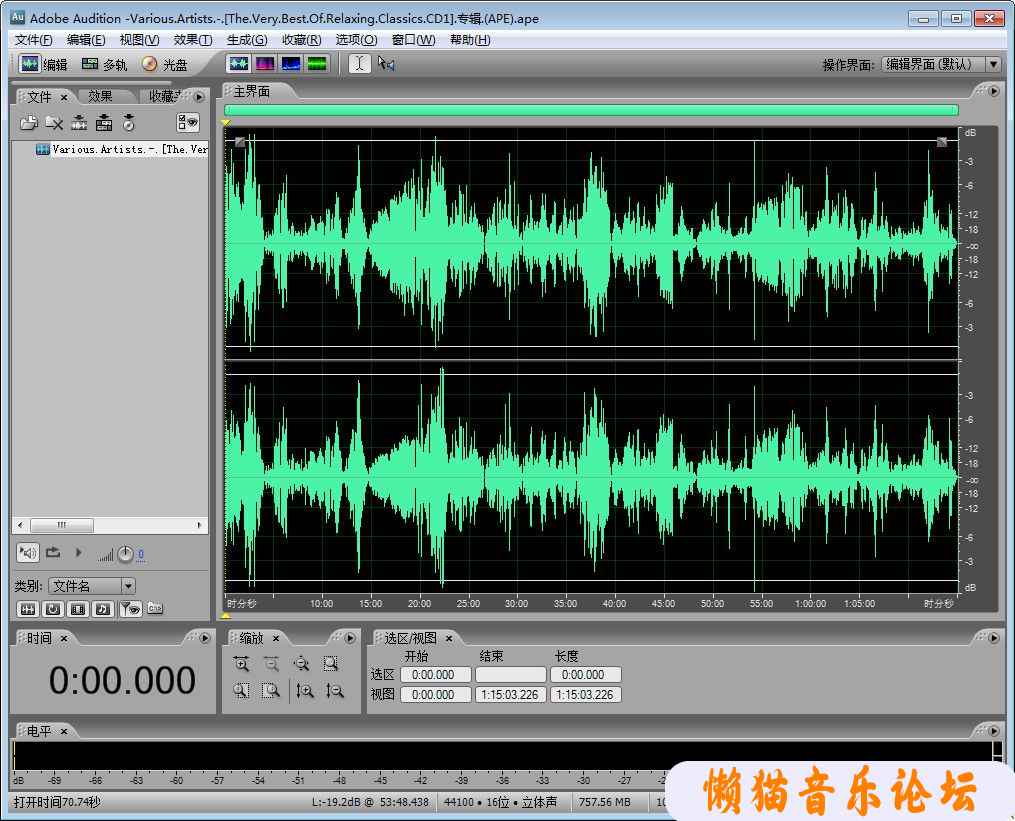Toggle auto-play speaker button in Files panel
The width and height of the screenshot is (1015, 821).
tap(27, 552)
